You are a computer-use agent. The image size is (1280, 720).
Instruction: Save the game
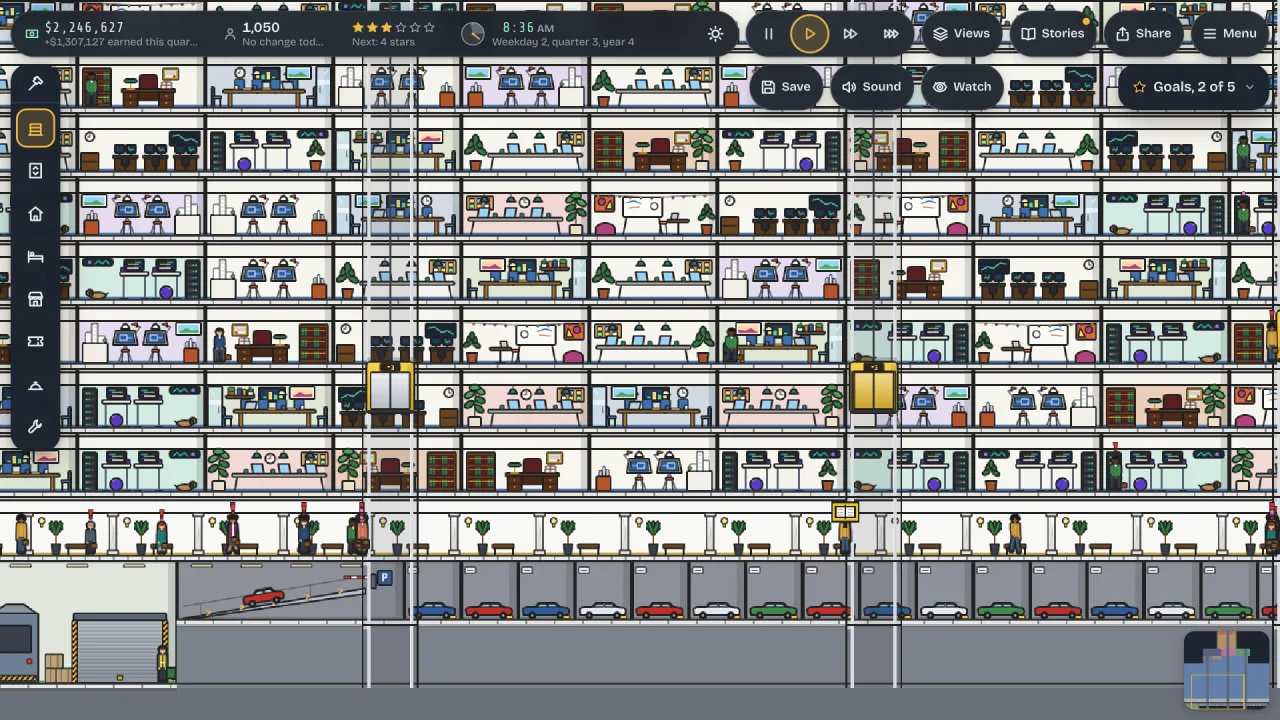[785, 86]
